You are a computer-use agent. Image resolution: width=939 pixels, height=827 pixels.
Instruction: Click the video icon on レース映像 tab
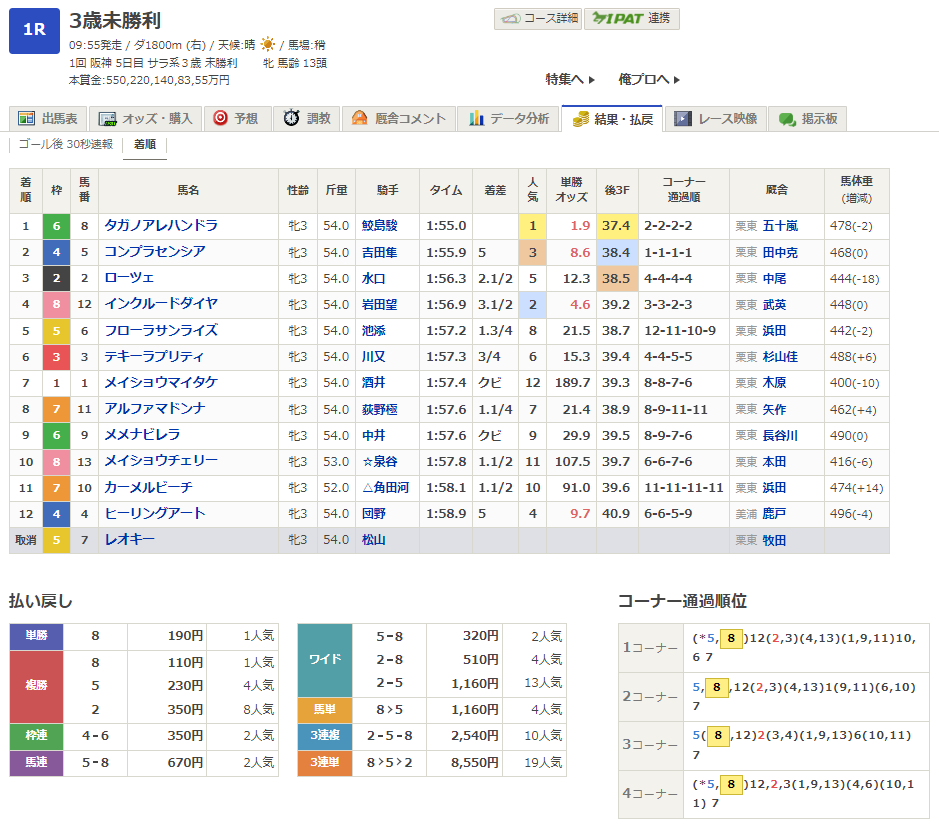coord(682,119)
